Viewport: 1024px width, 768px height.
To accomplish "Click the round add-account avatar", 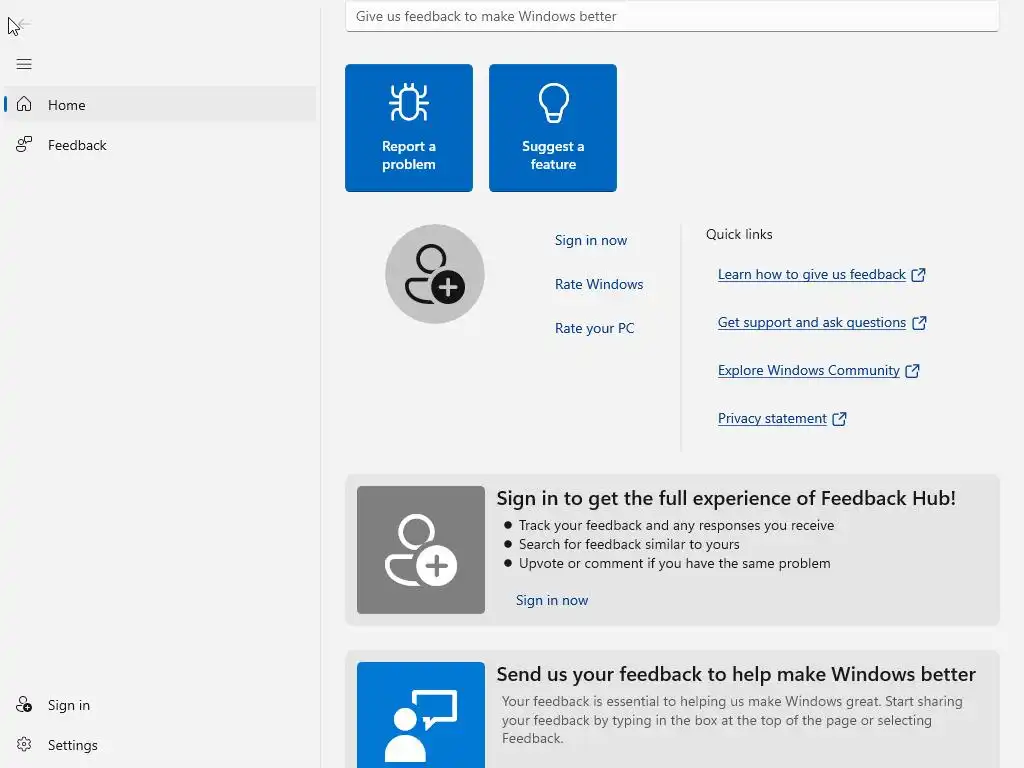I will point(435,274).
